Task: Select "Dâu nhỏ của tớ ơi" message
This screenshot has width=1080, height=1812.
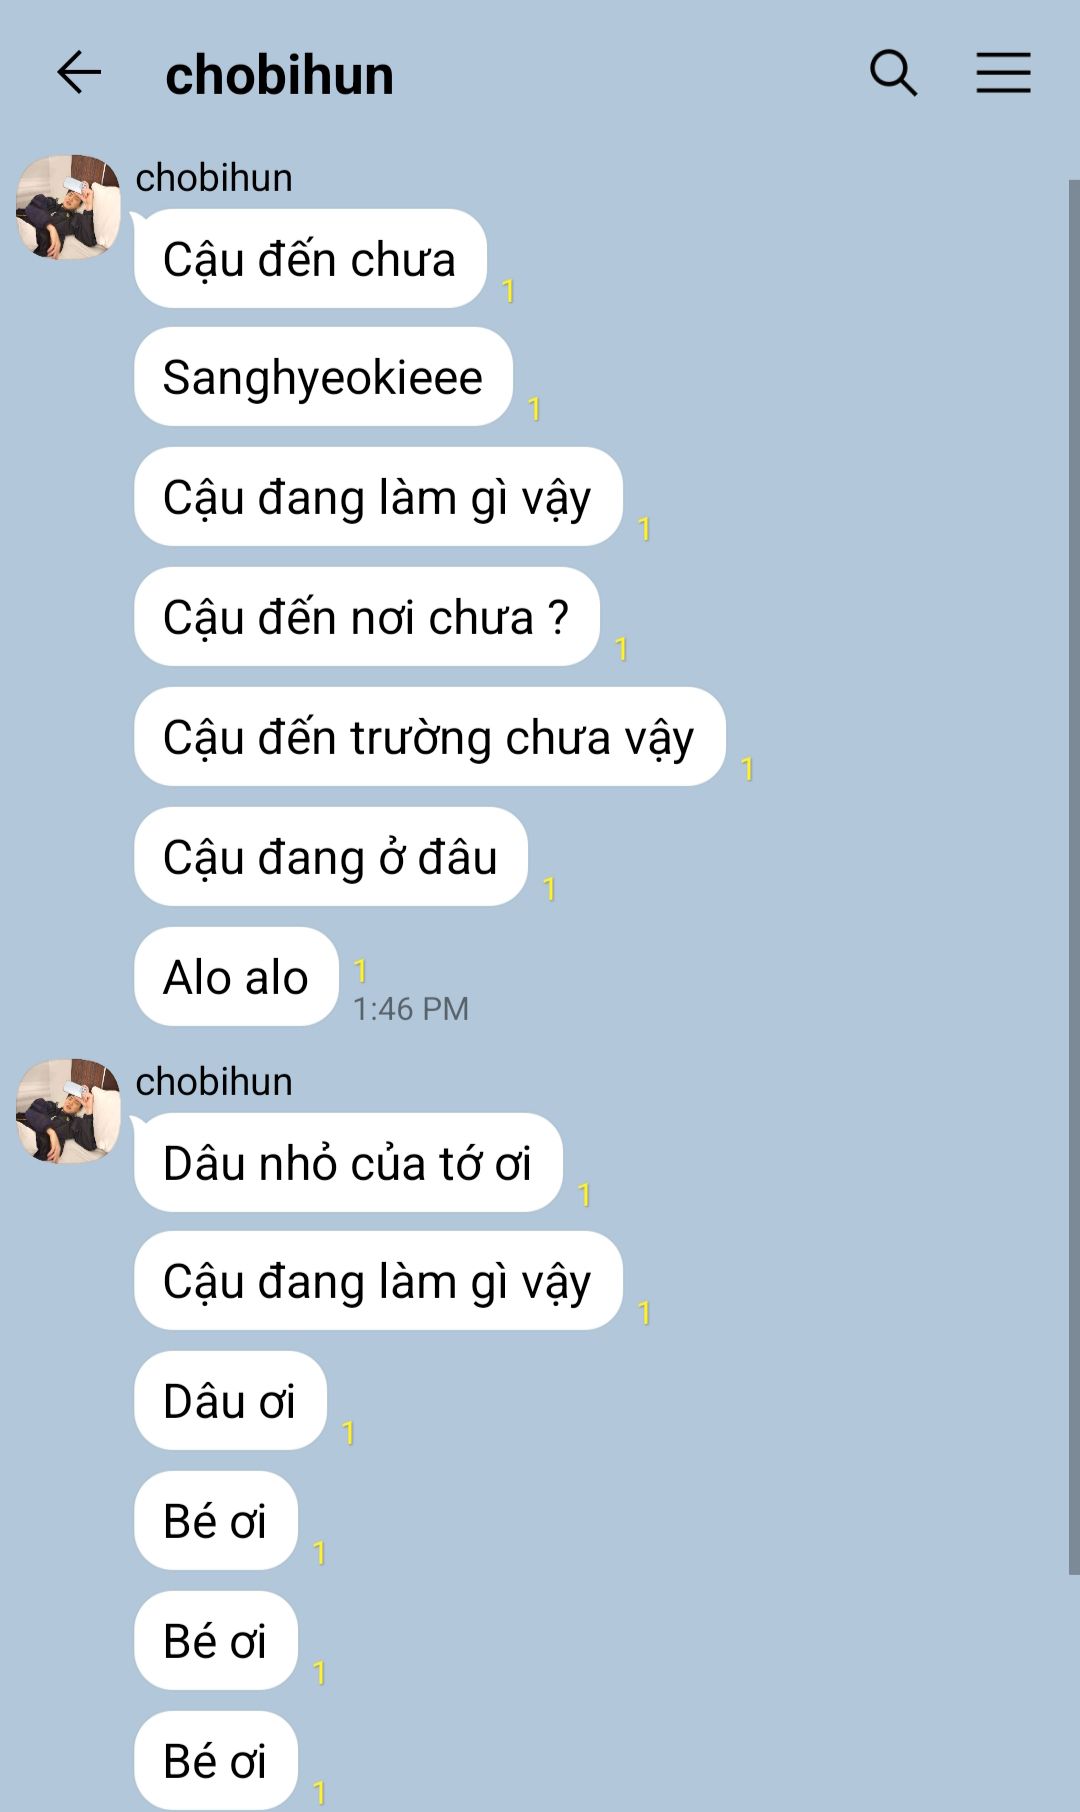Action: (348, 1163)
